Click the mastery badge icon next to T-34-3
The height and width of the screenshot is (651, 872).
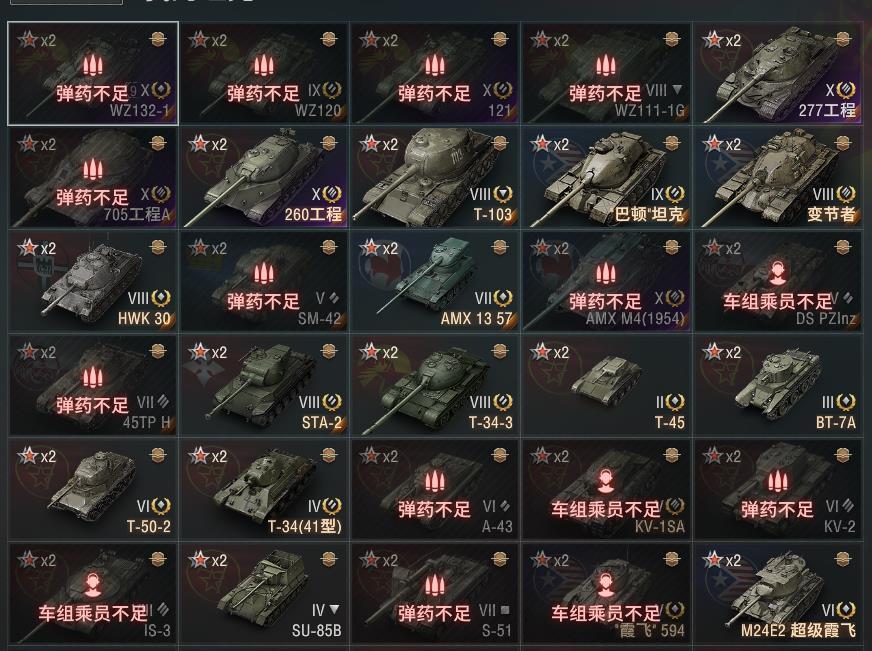point(503,401)
